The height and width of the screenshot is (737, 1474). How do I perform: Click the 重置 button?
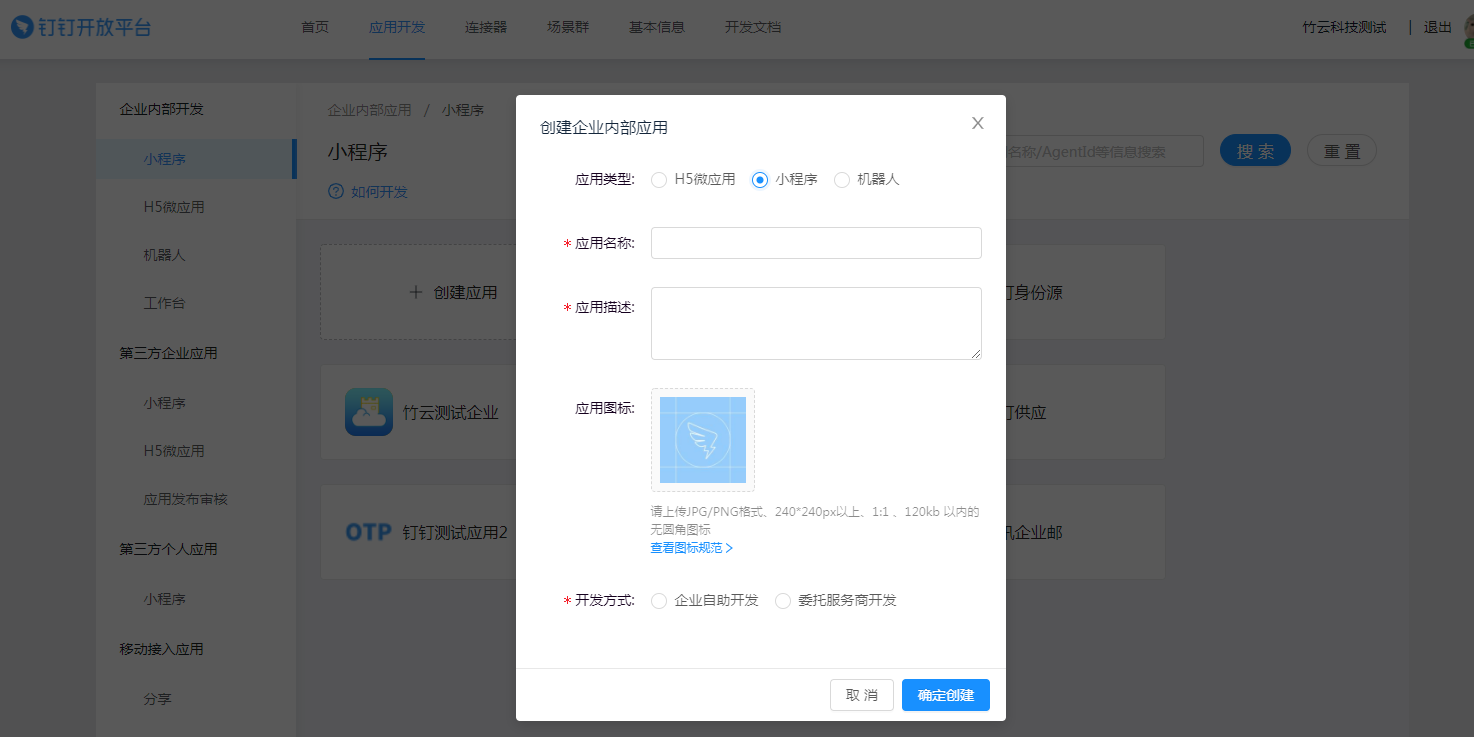pyautogui.click(x=1342, y=151)
